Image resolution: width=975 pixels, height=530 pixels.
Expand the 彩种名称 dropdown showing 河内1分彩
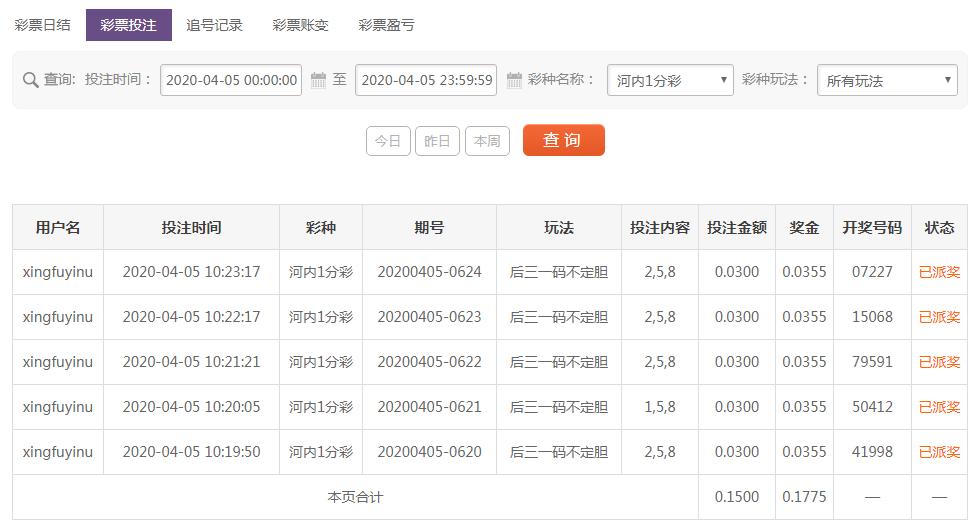click(x=670, y=80)
